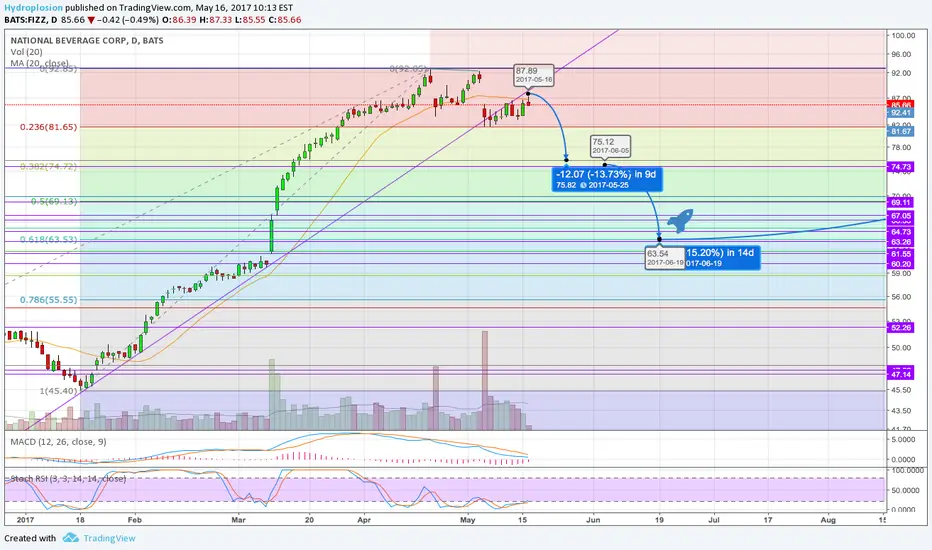Image resolution: width=932 pixels, height=550 pixels.
Task: Click the 5.0000 value on MACD scale
Action: coord(903,439)
